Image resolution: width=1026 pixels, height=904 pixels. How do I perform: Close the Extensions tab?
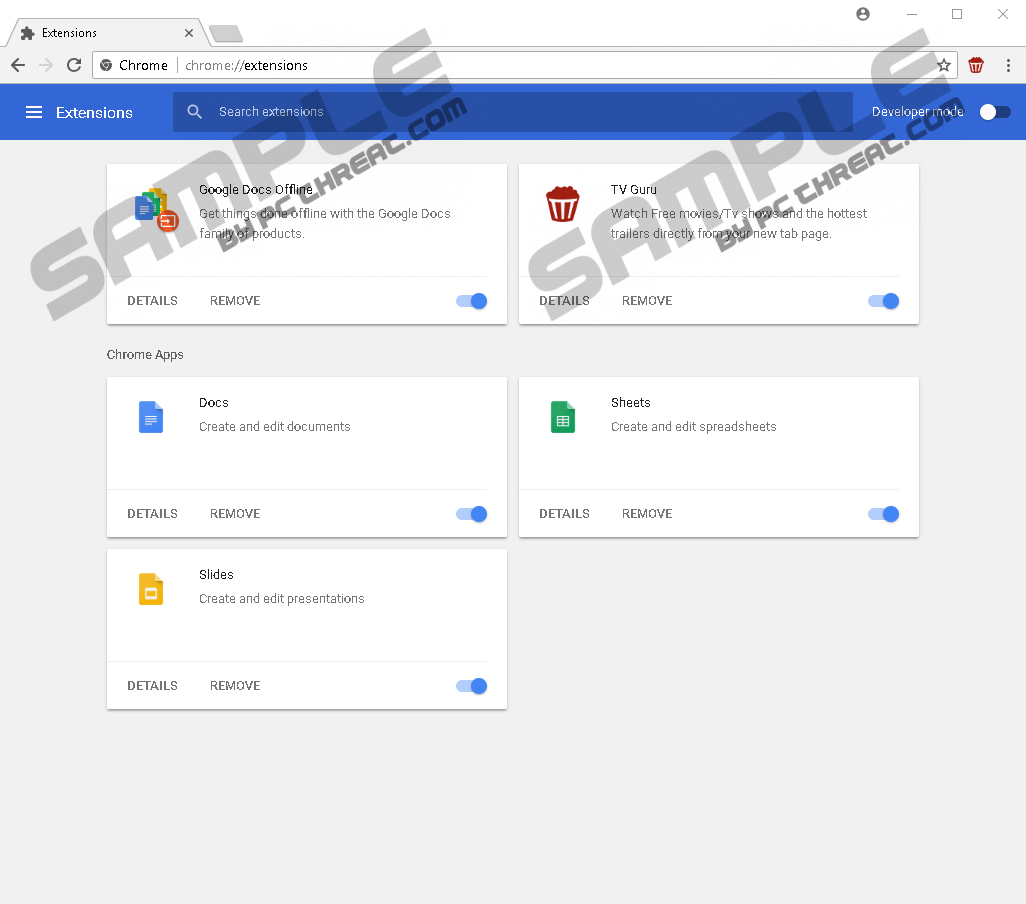pos(188,33)
